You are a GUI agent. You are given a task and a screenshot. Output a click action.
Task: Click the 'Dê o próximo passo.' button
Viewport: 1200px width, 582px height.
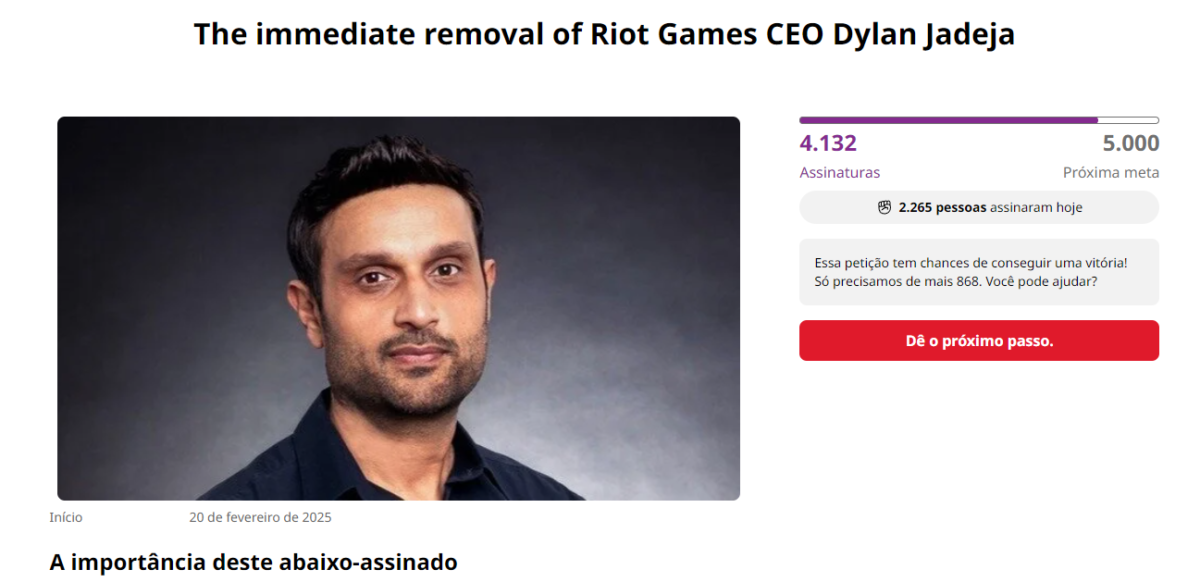coord(978,340)
